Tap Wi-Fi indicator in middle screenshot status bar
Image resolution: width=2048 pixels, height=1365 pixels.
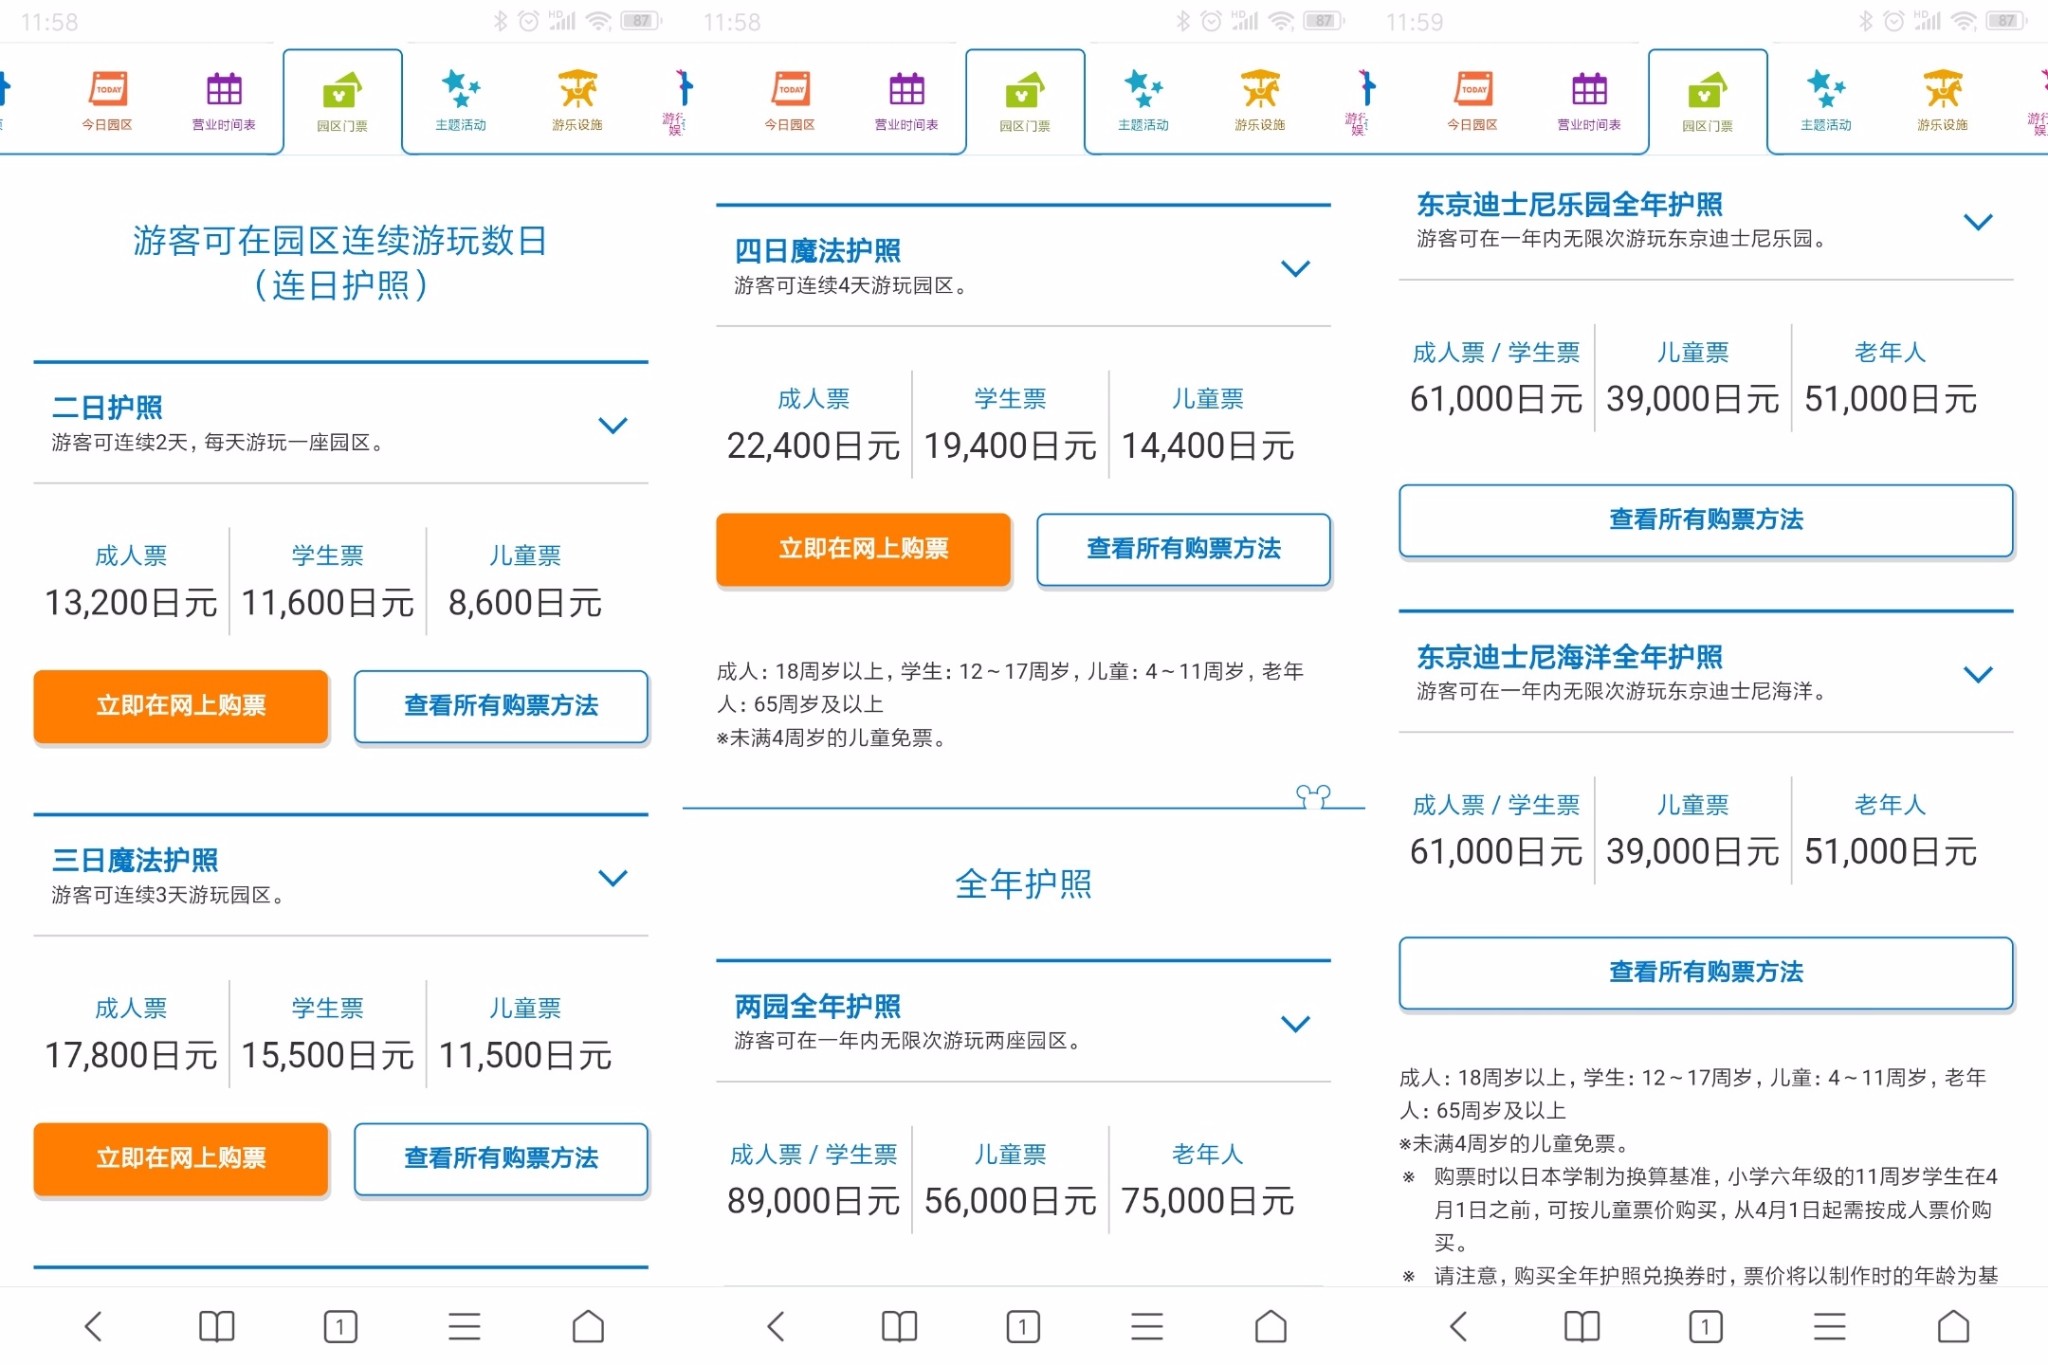pos(1281,21)
